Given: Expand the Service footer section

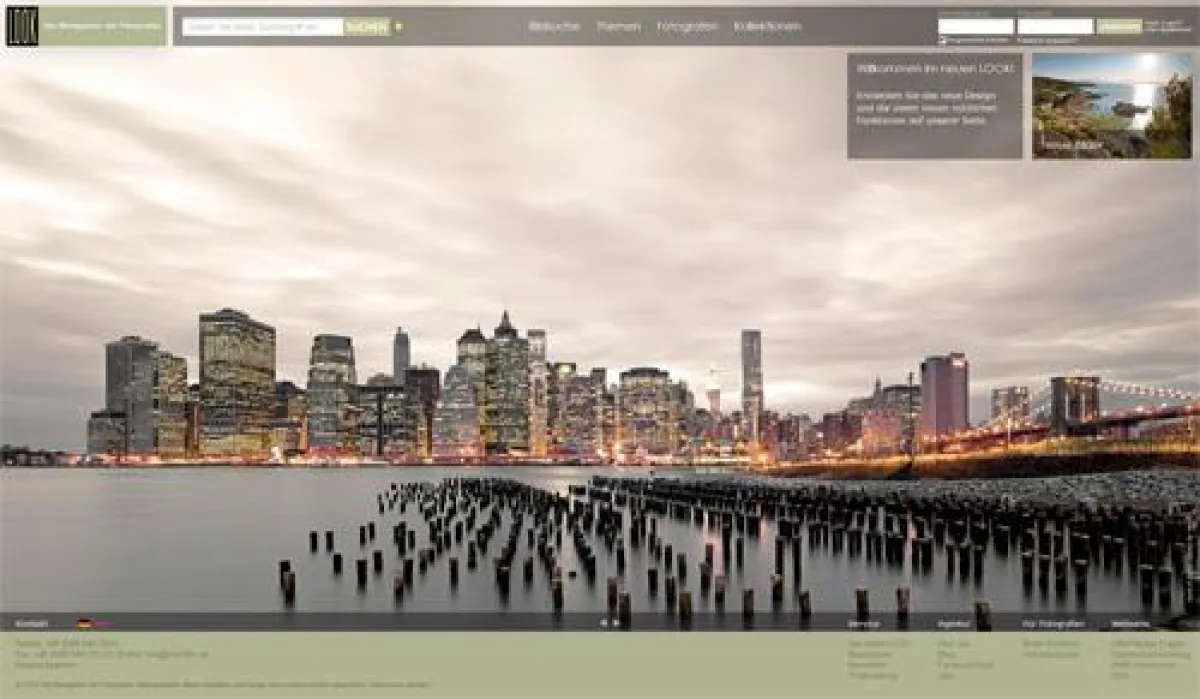Looking at the screenshot, I should tap(864, 624).
